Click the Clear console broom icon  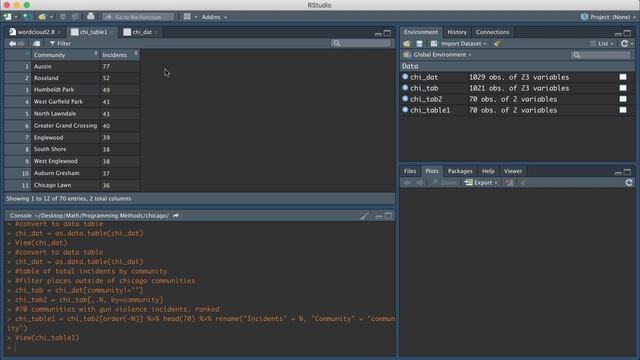click(364, 216)
